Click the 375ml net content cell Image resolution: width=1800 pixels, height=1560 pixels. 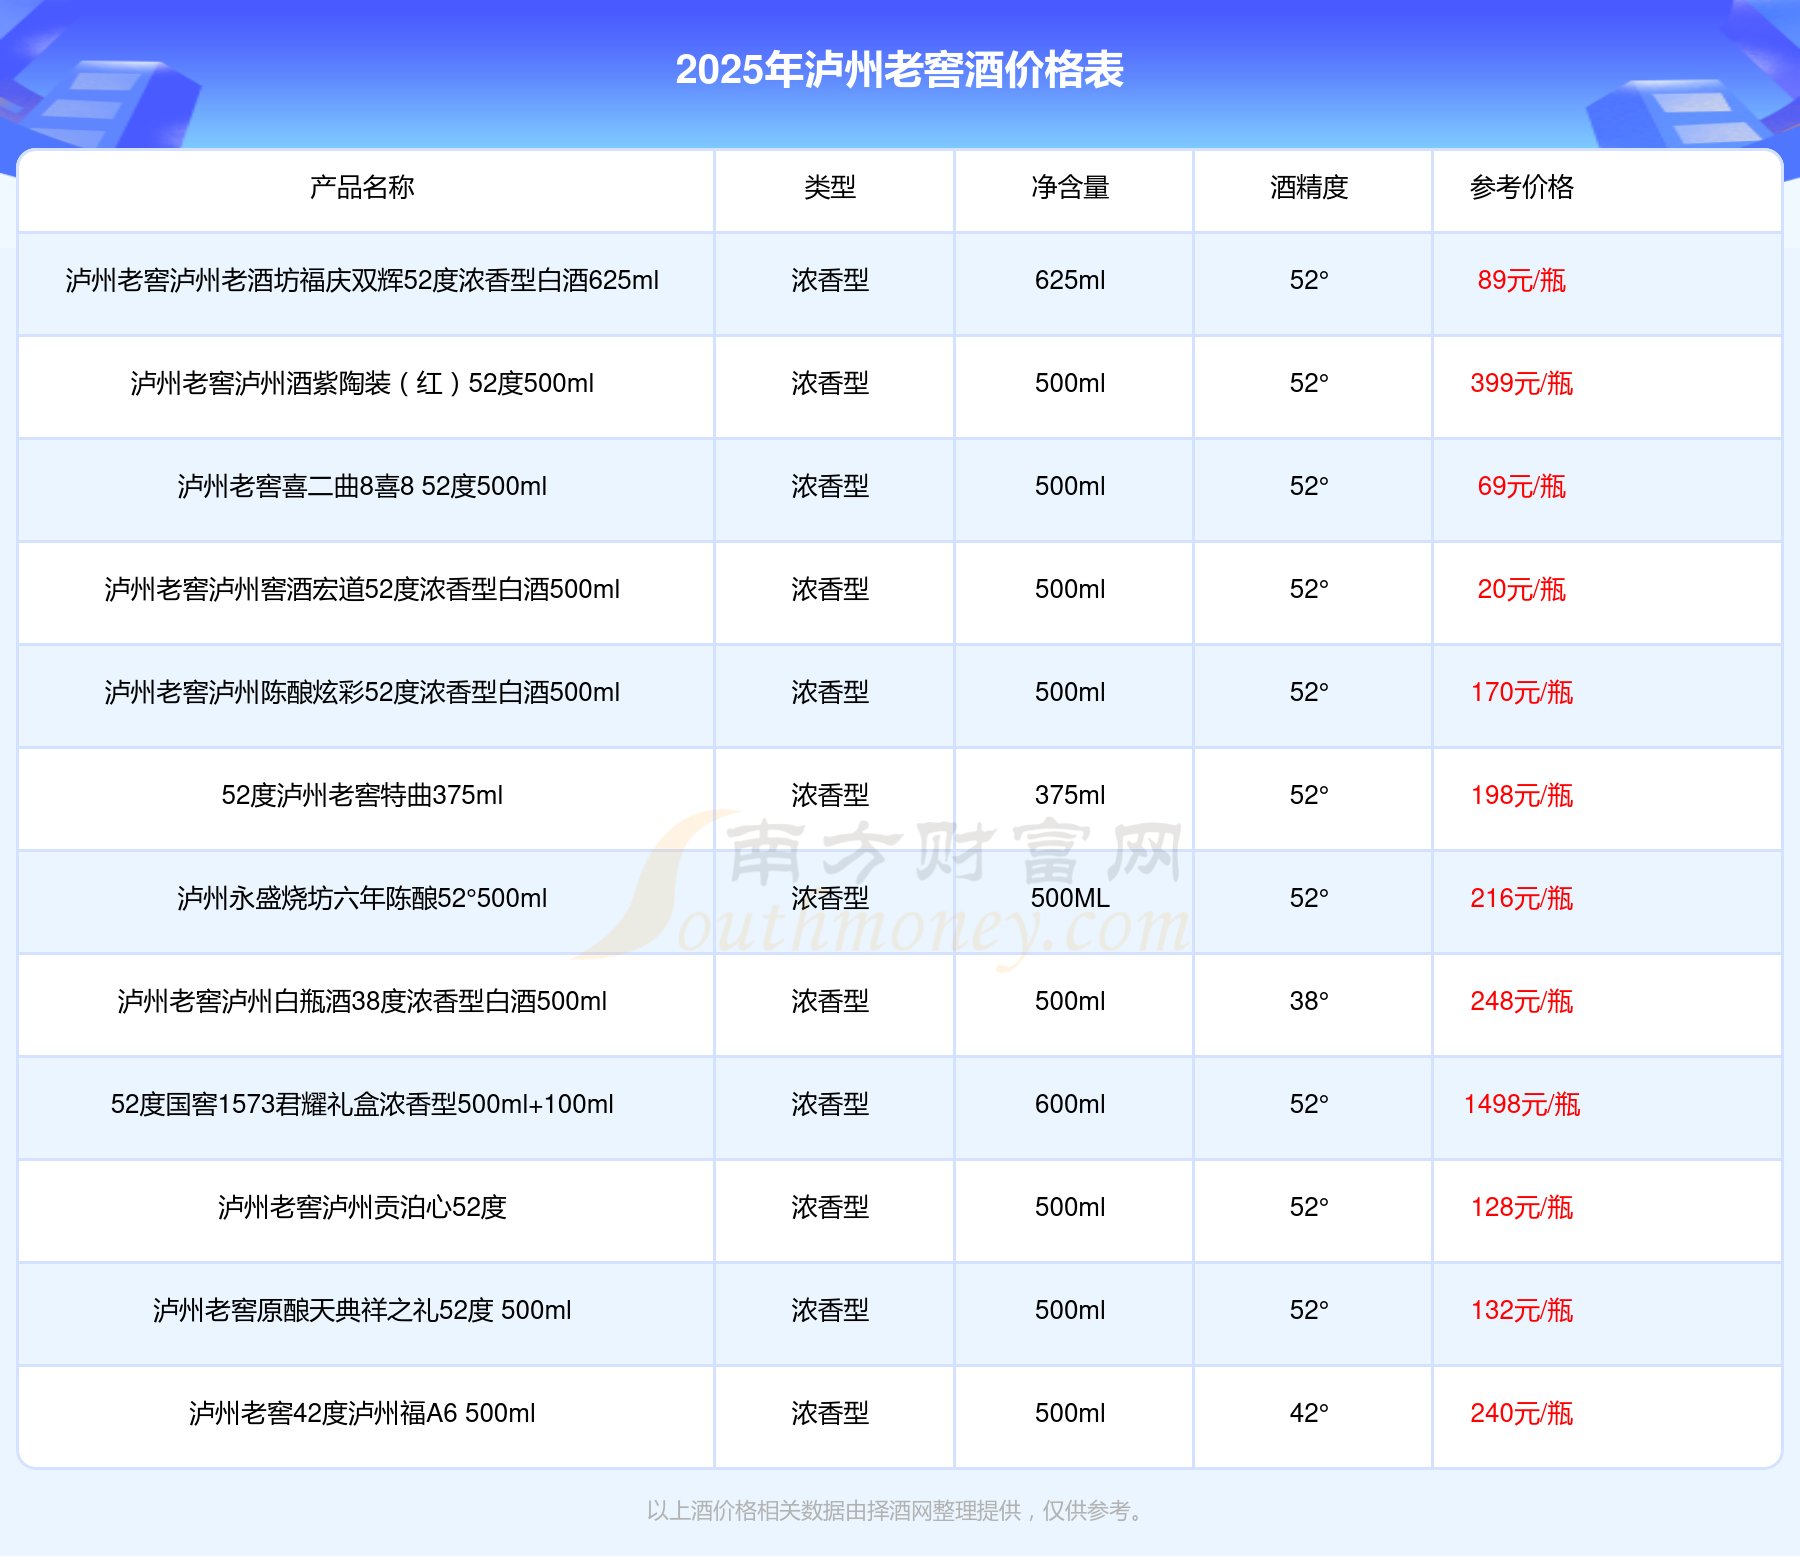(x=1070, y=795)
